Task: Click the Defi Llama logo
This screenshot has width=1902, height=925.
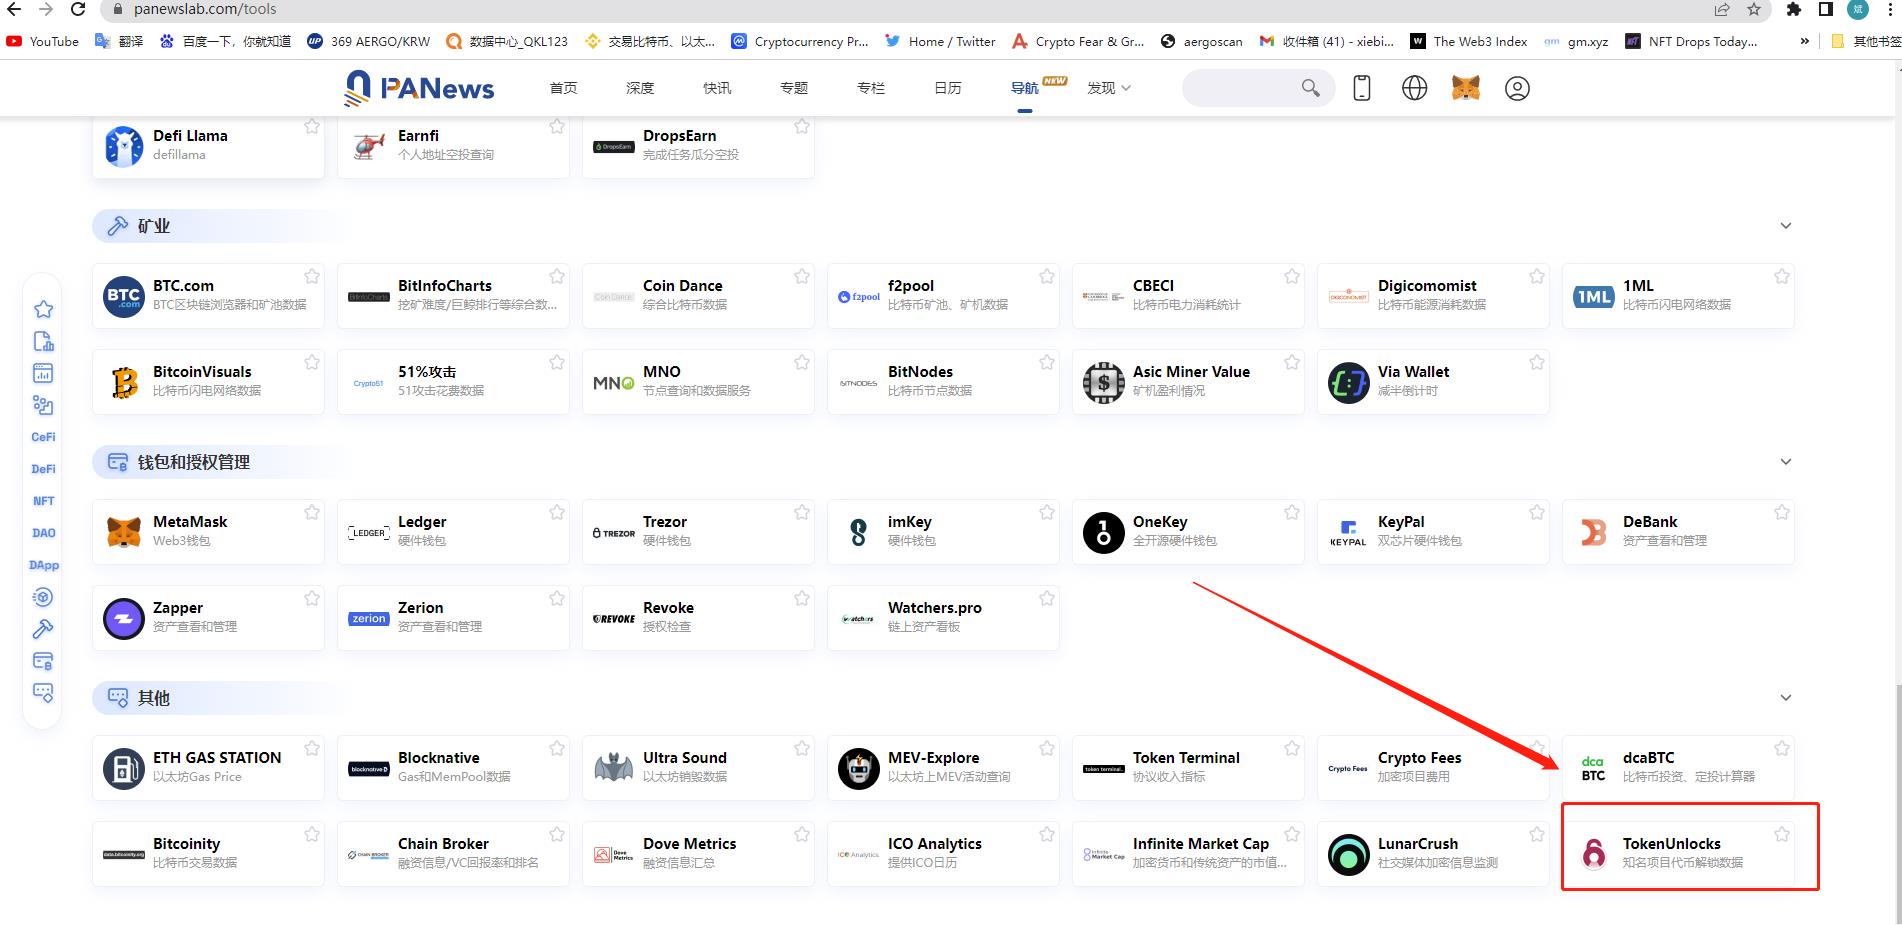Action: [124, 146]
